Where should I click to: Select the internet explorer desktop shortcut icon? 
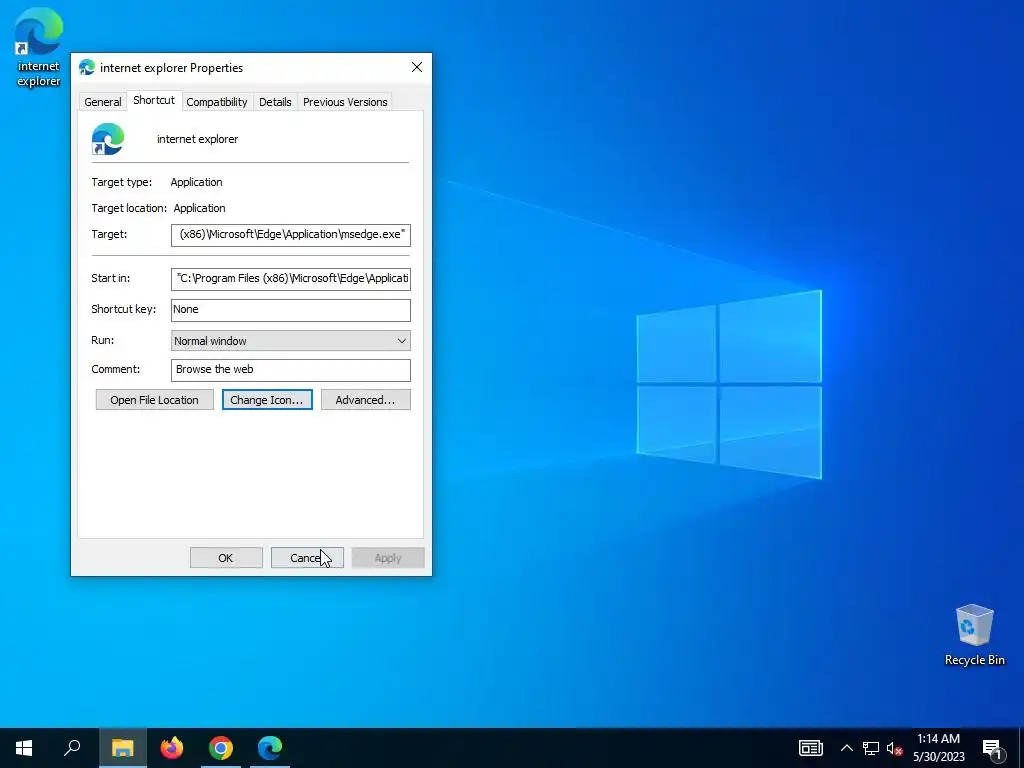pos(39,47)
